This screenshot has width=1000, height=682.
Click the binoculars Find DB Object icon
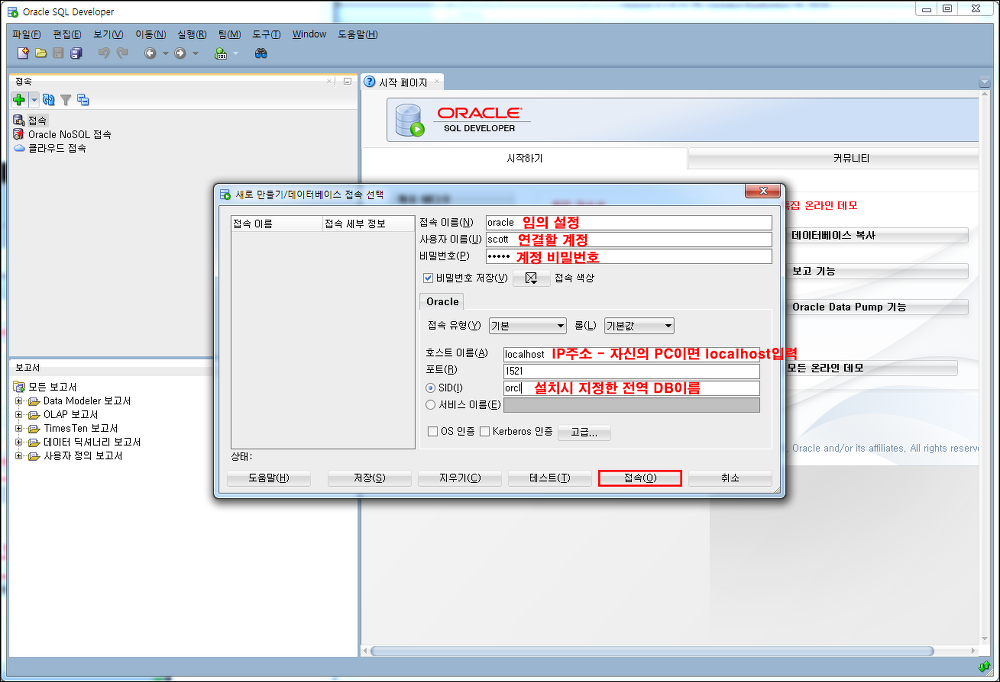point(261,53)
